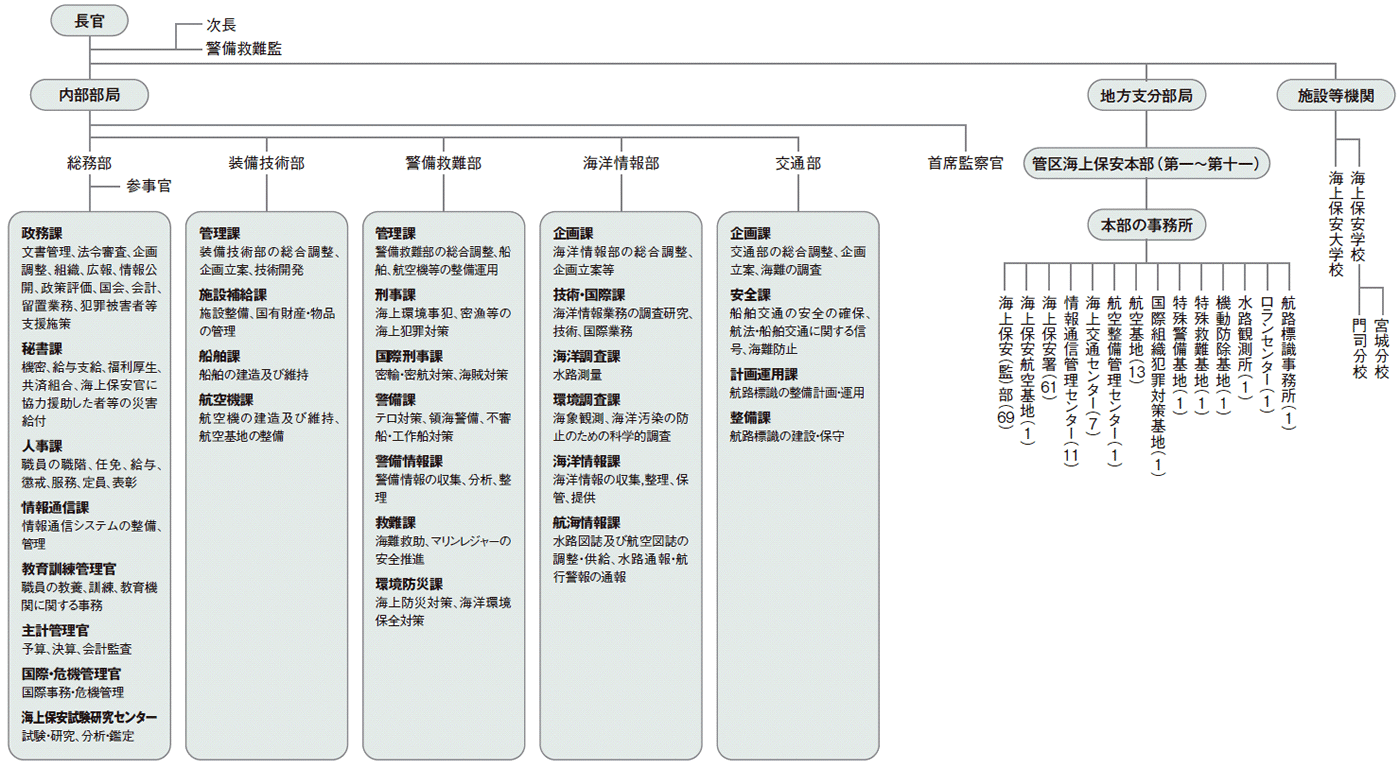Click the 次長 label
This screenshot has width=1400, height=769.
pyautogui.click(x=221, y=26)
